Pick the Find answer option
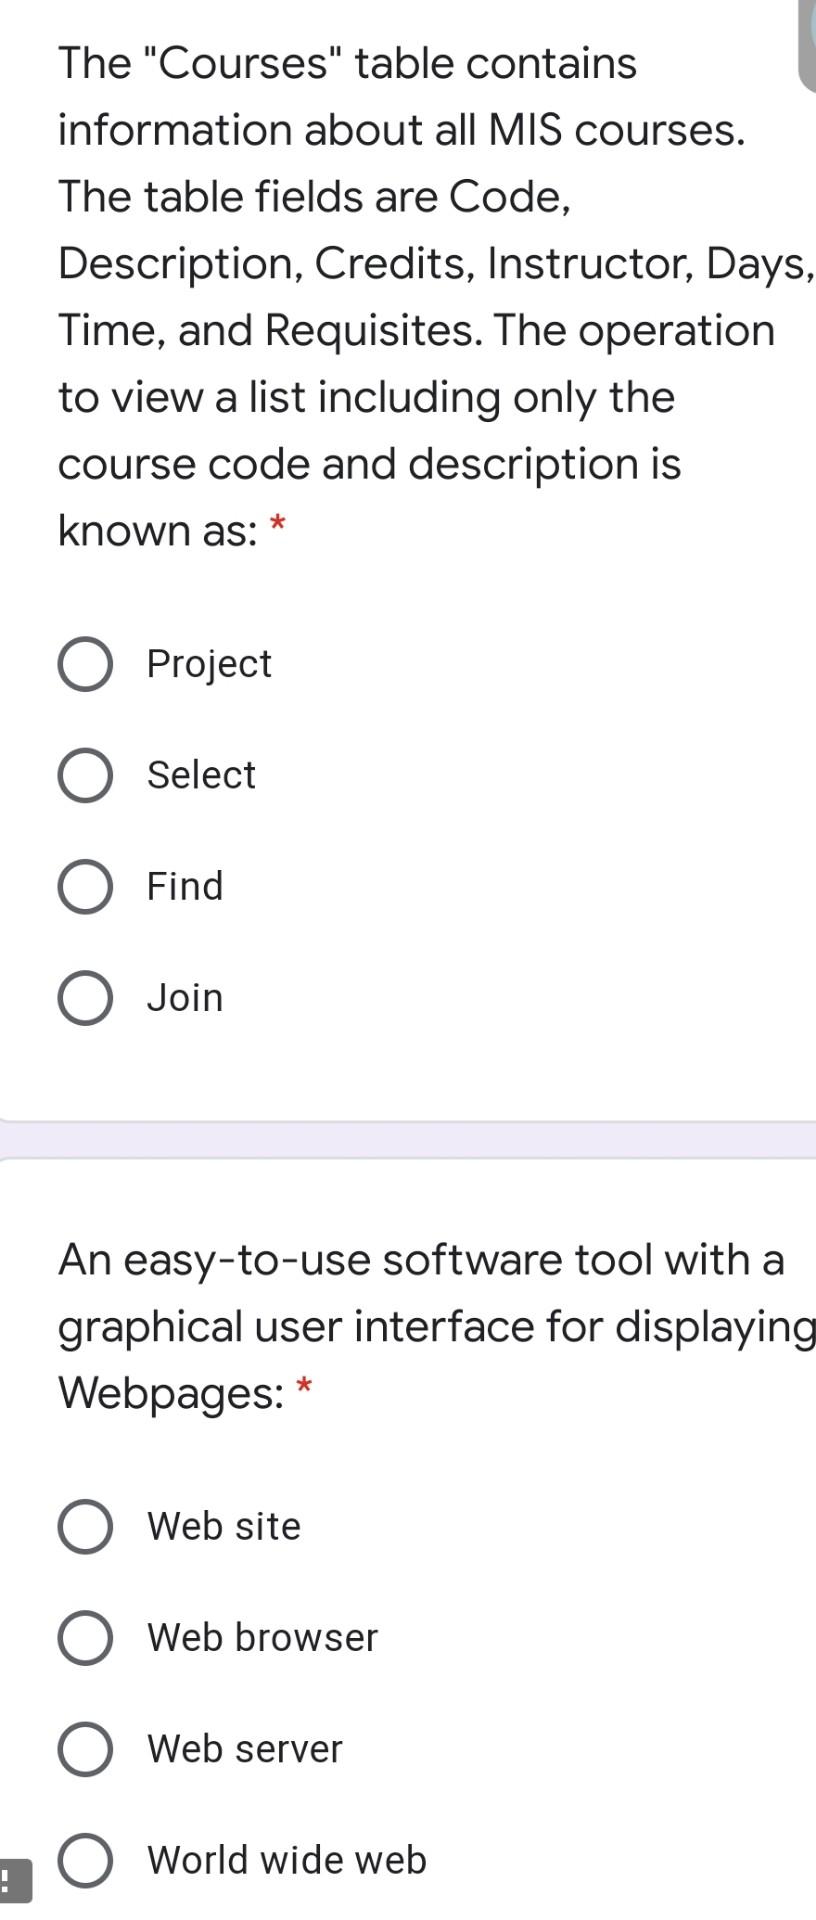This screenshot has height=1920, width=816. (85, 886)
